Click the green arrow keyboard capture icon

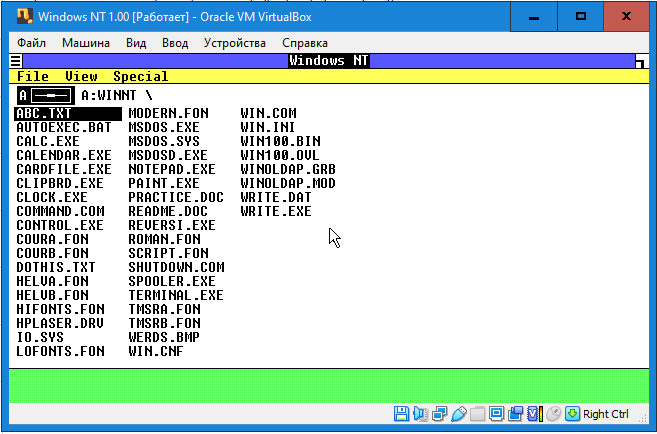coord(572,414)
